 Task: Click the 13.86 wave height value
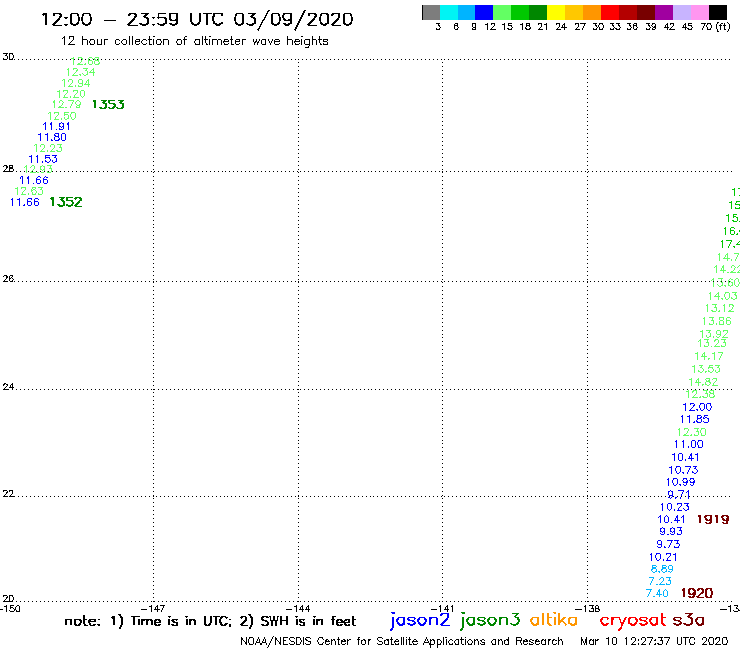(716, 321)
